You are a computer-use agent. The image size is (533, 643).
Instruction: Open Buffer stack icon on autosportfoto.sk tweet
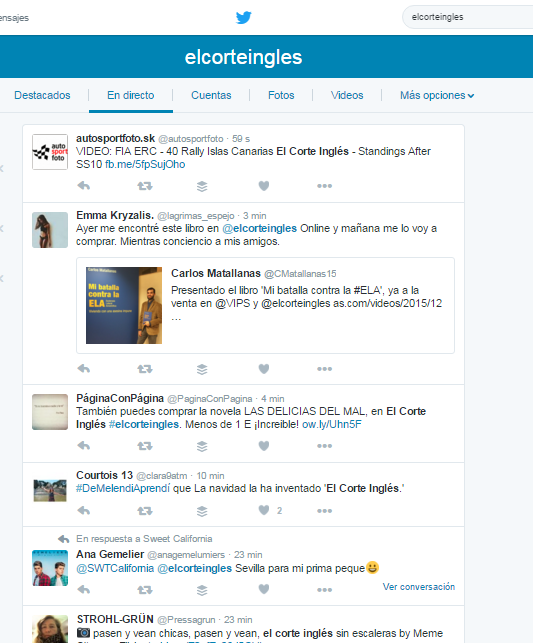coord(202,186)
